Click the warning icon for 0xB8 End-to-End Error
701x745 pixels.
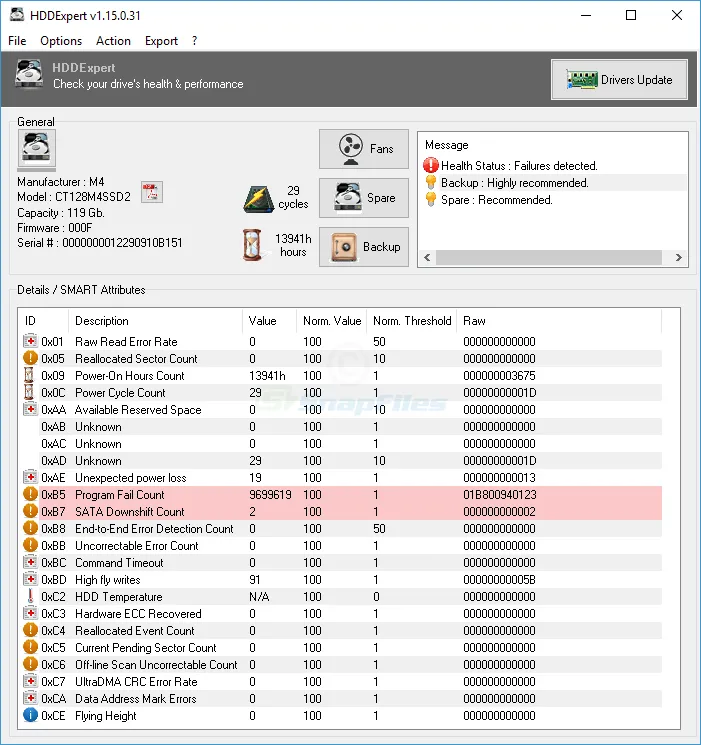coord(30,528)
